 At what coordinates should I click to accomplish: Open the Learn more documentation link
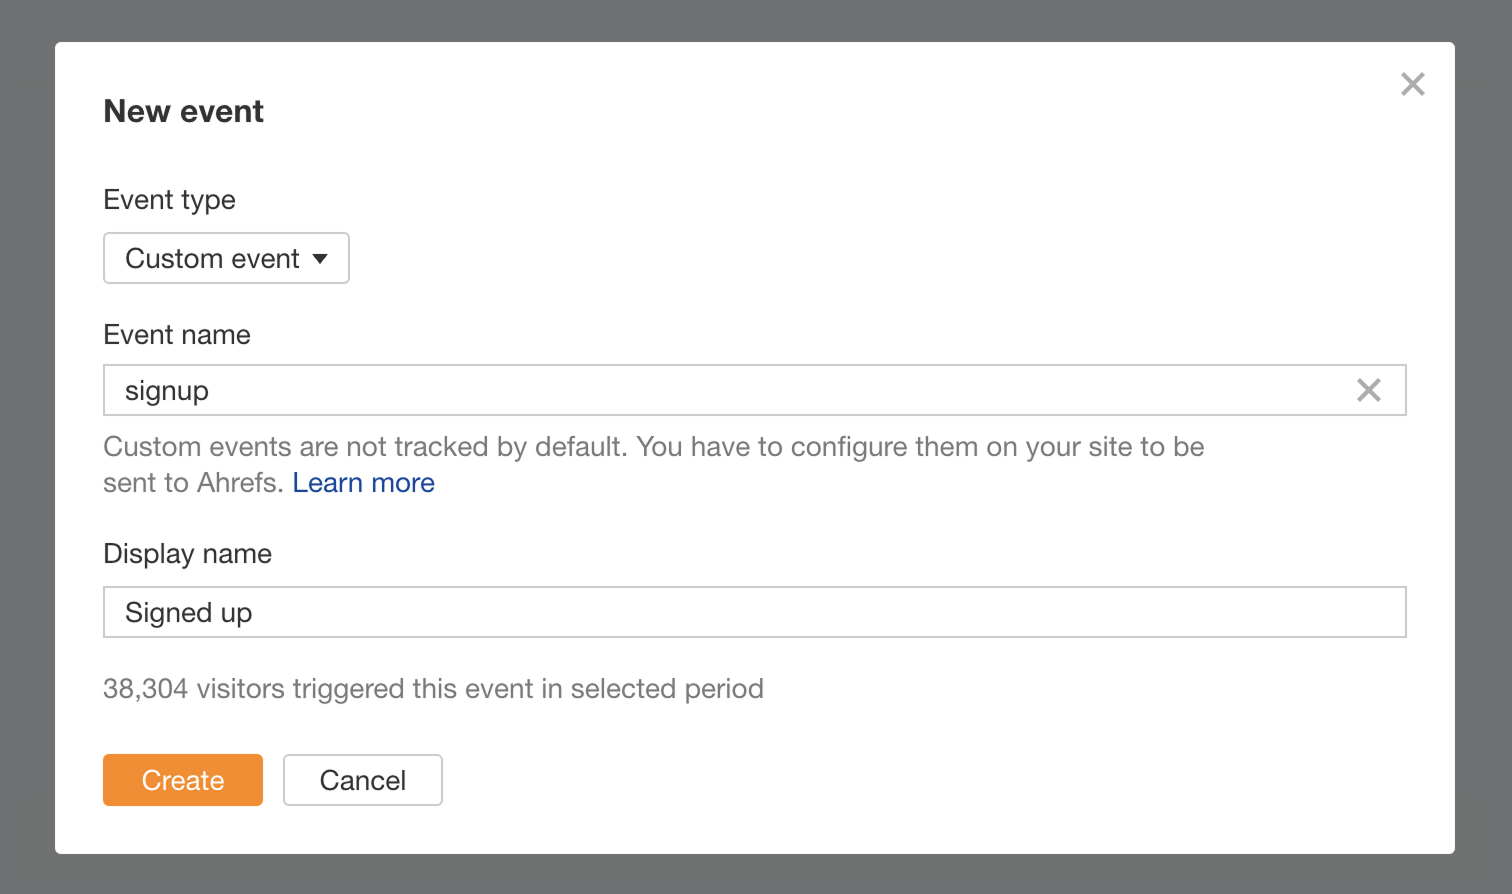(x=363, y=482)
